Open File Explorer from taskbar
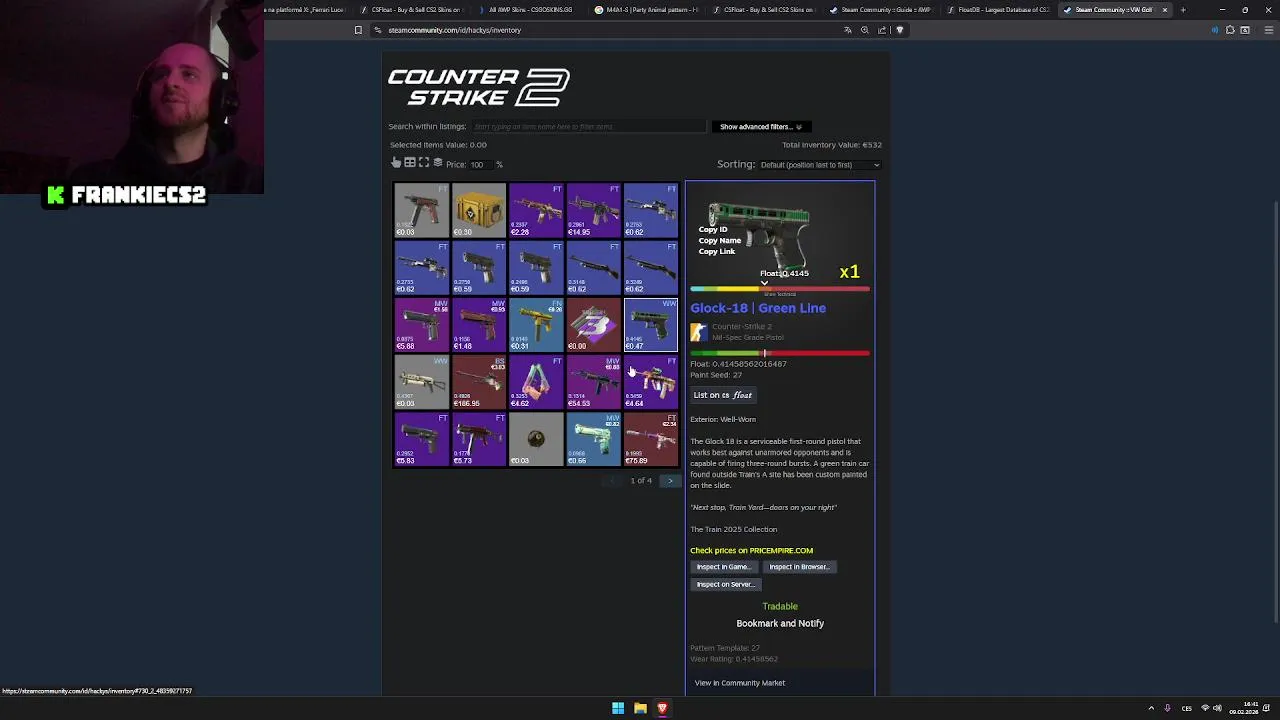This screenshot has height=720, width=1280. tap(640, 708)
